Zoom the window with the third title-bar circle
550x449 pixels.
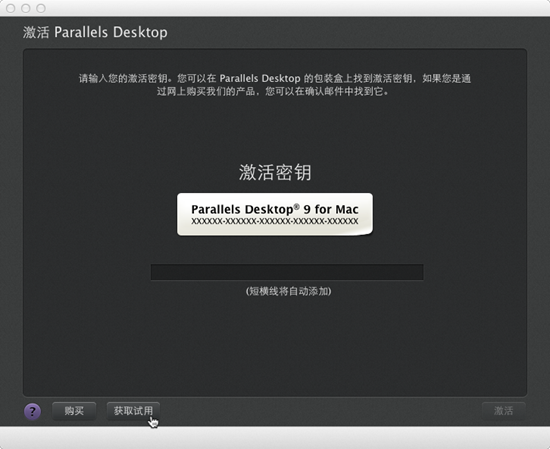[41, 8]
